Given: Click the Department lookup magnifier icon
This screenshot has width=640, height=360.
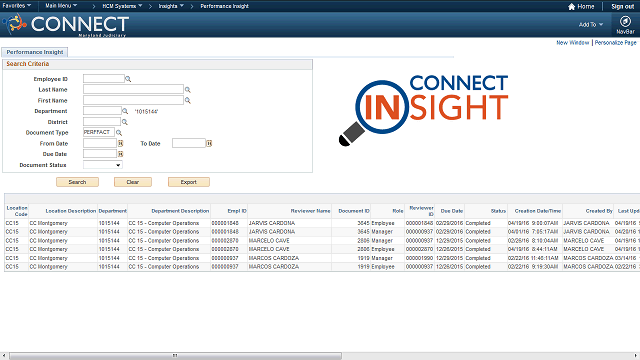Looking at the screenshot, I should [125, 111].
